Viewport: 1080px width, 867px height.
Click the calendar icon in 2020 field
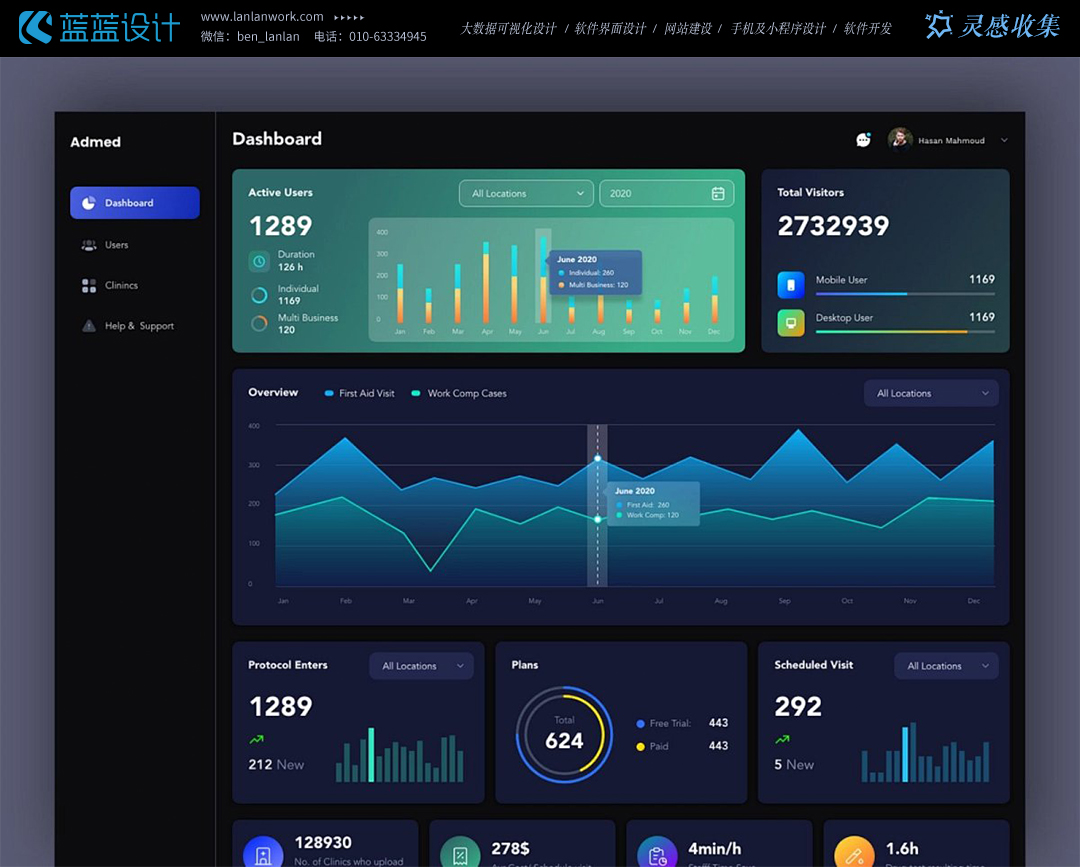(718, 194)
